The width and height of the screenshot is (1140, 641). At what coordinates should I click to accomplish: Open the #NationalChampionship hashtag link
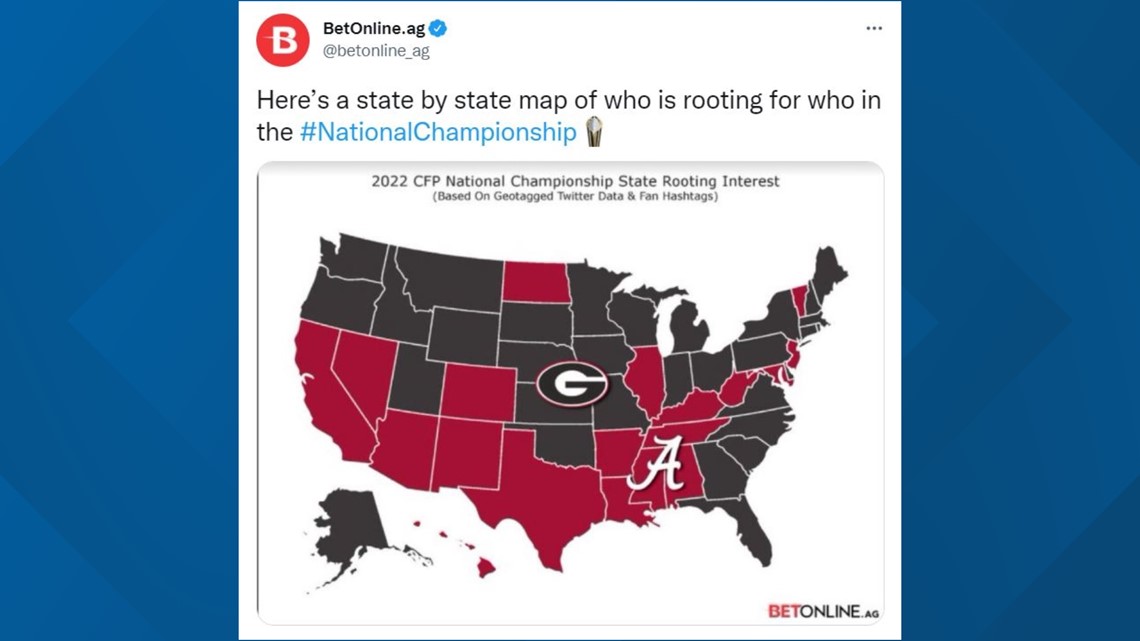tap(438, 132)
